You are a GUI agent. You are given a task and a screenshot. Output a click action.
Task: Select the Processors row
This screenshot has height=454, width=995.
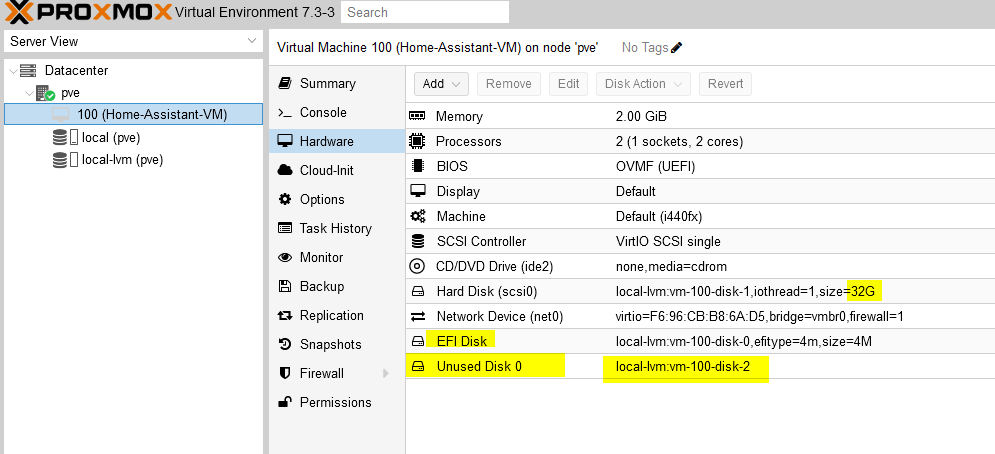coord(700,142)
